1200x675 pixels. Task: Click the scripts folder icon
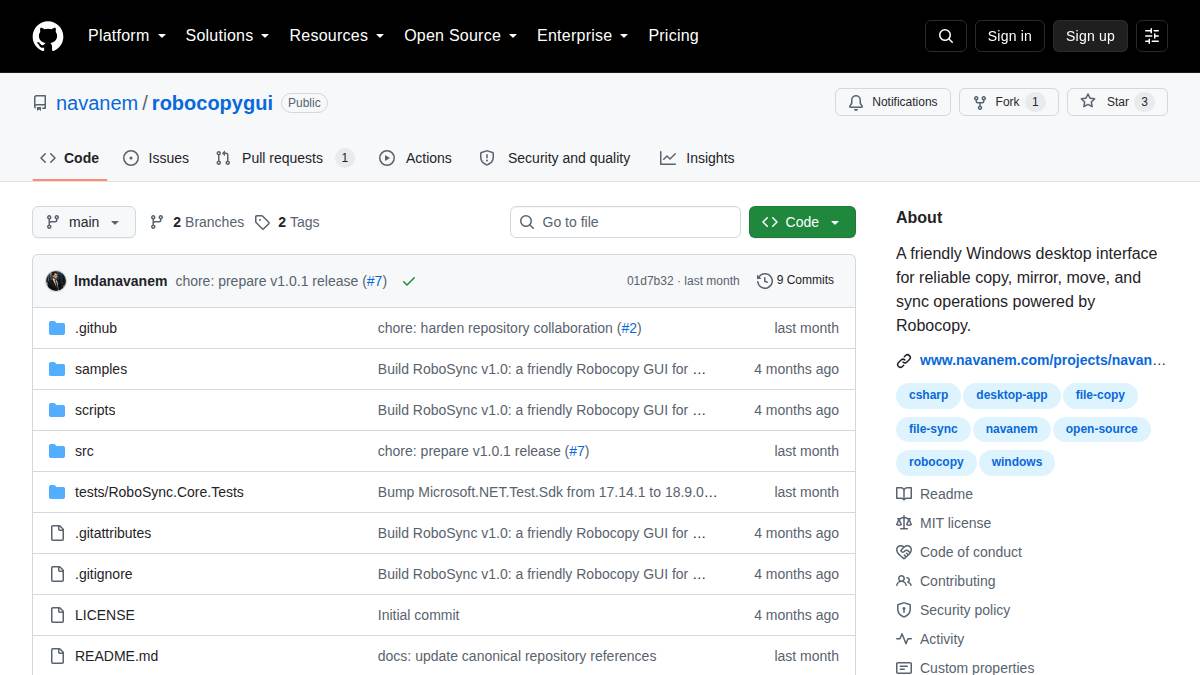click(x=57, y=410)
